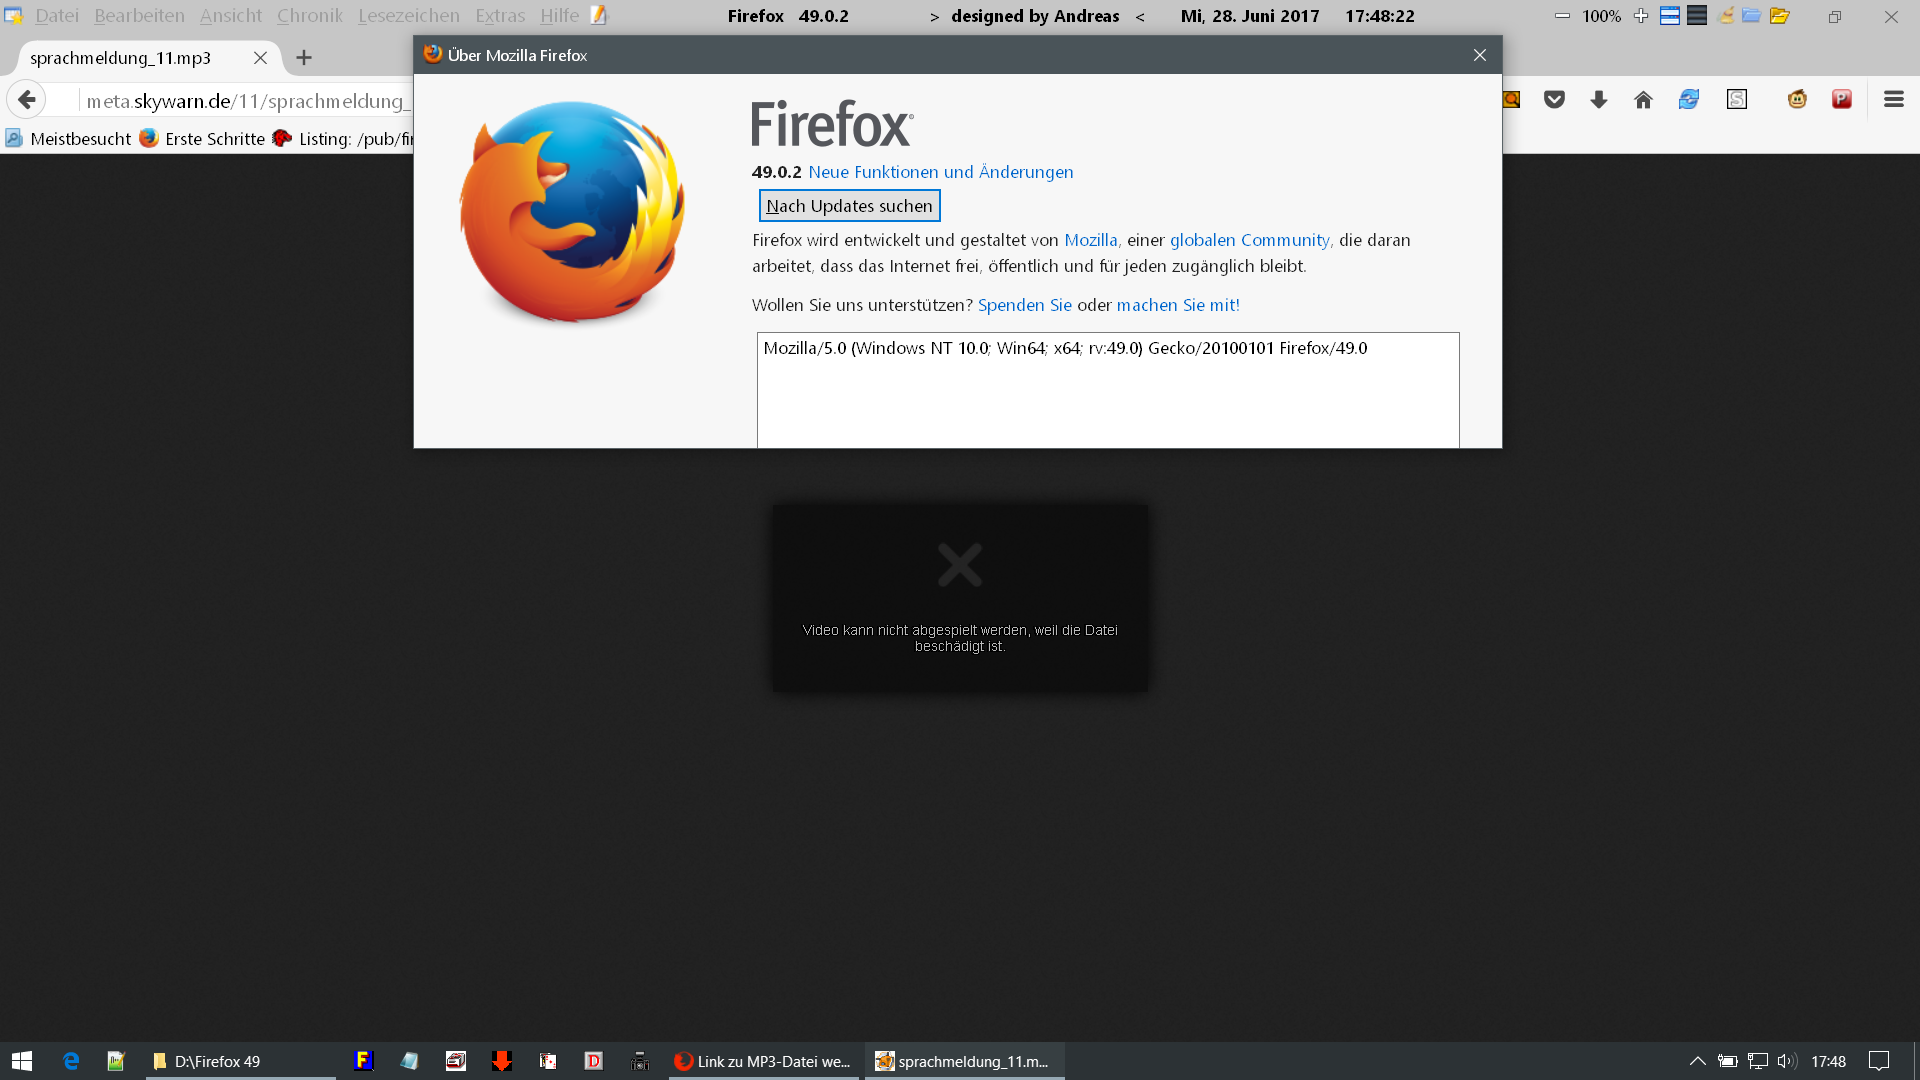Screen dimensions: 1920x1080
Task: Zoom in with the plus icon
Action: pyautogui.click(x=1640, y=16)
